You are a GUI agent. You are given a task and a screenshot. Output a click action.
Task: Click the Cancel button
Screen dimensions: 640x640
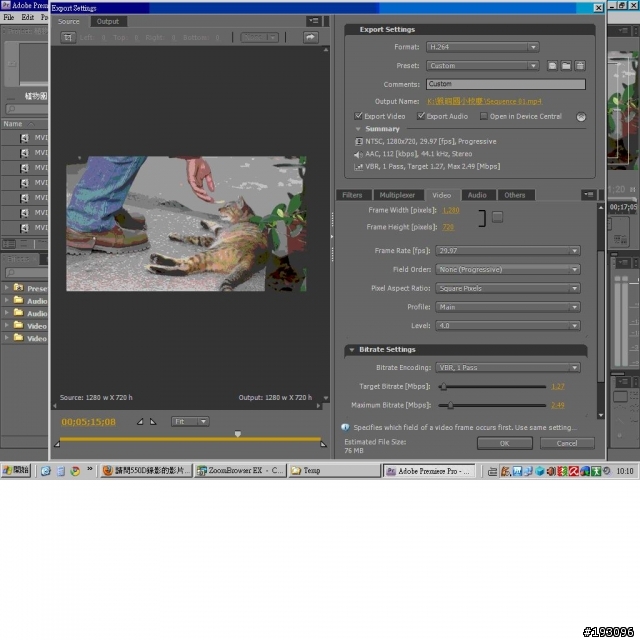click(x=567, y=443)
